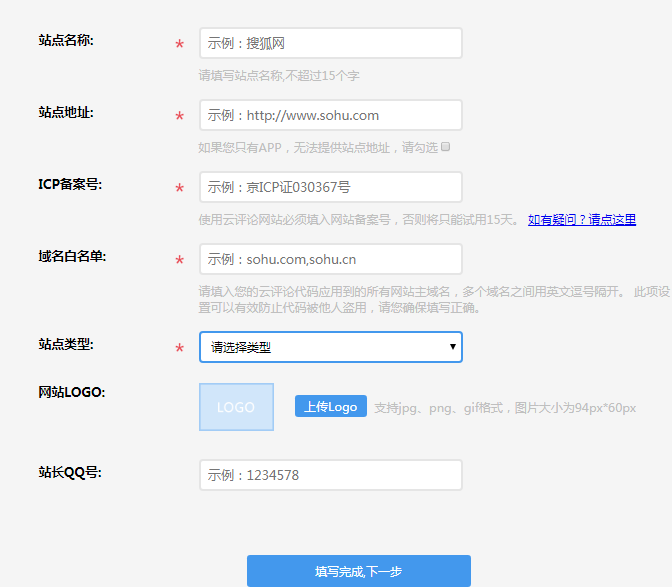The height and width of the screenshot is (587, 672).
Task: Select the ICP备案号 input box
Action: click(x=330, y=187)
